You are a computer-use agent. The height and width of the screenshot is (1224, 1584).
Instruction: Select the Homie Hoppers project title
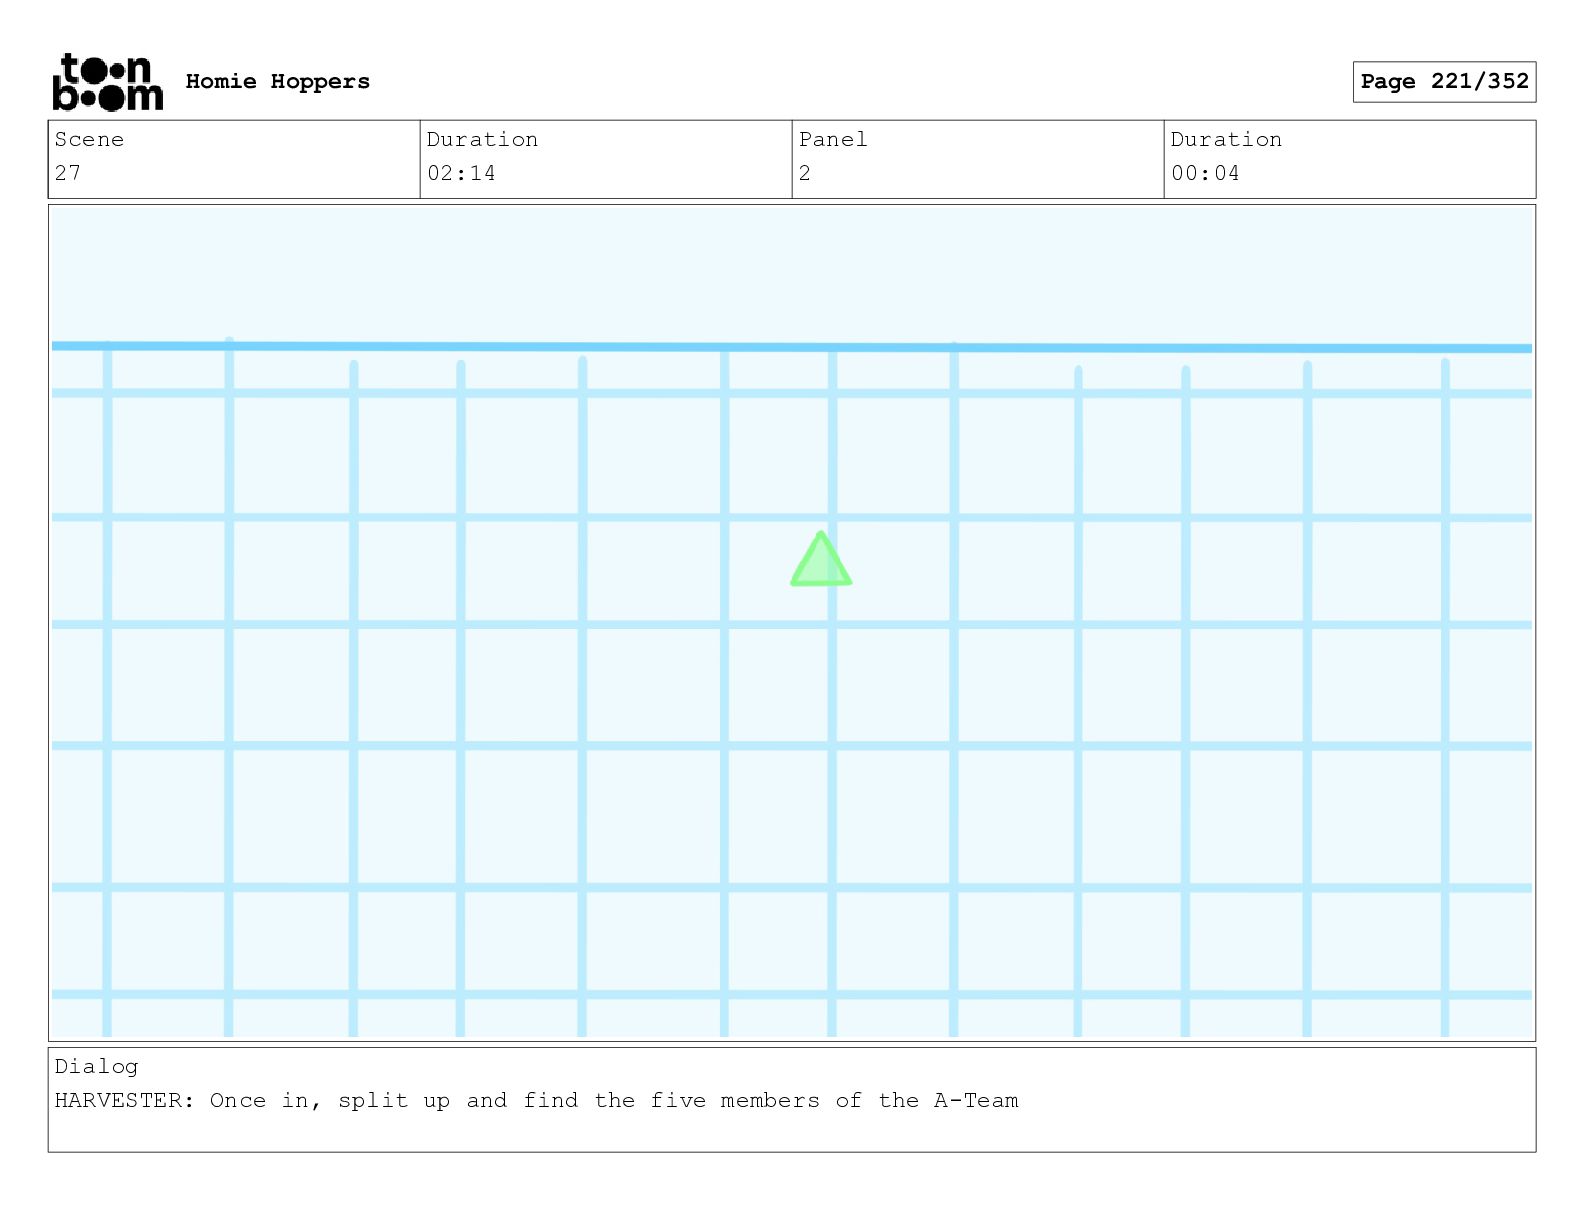tap(277, 81)
